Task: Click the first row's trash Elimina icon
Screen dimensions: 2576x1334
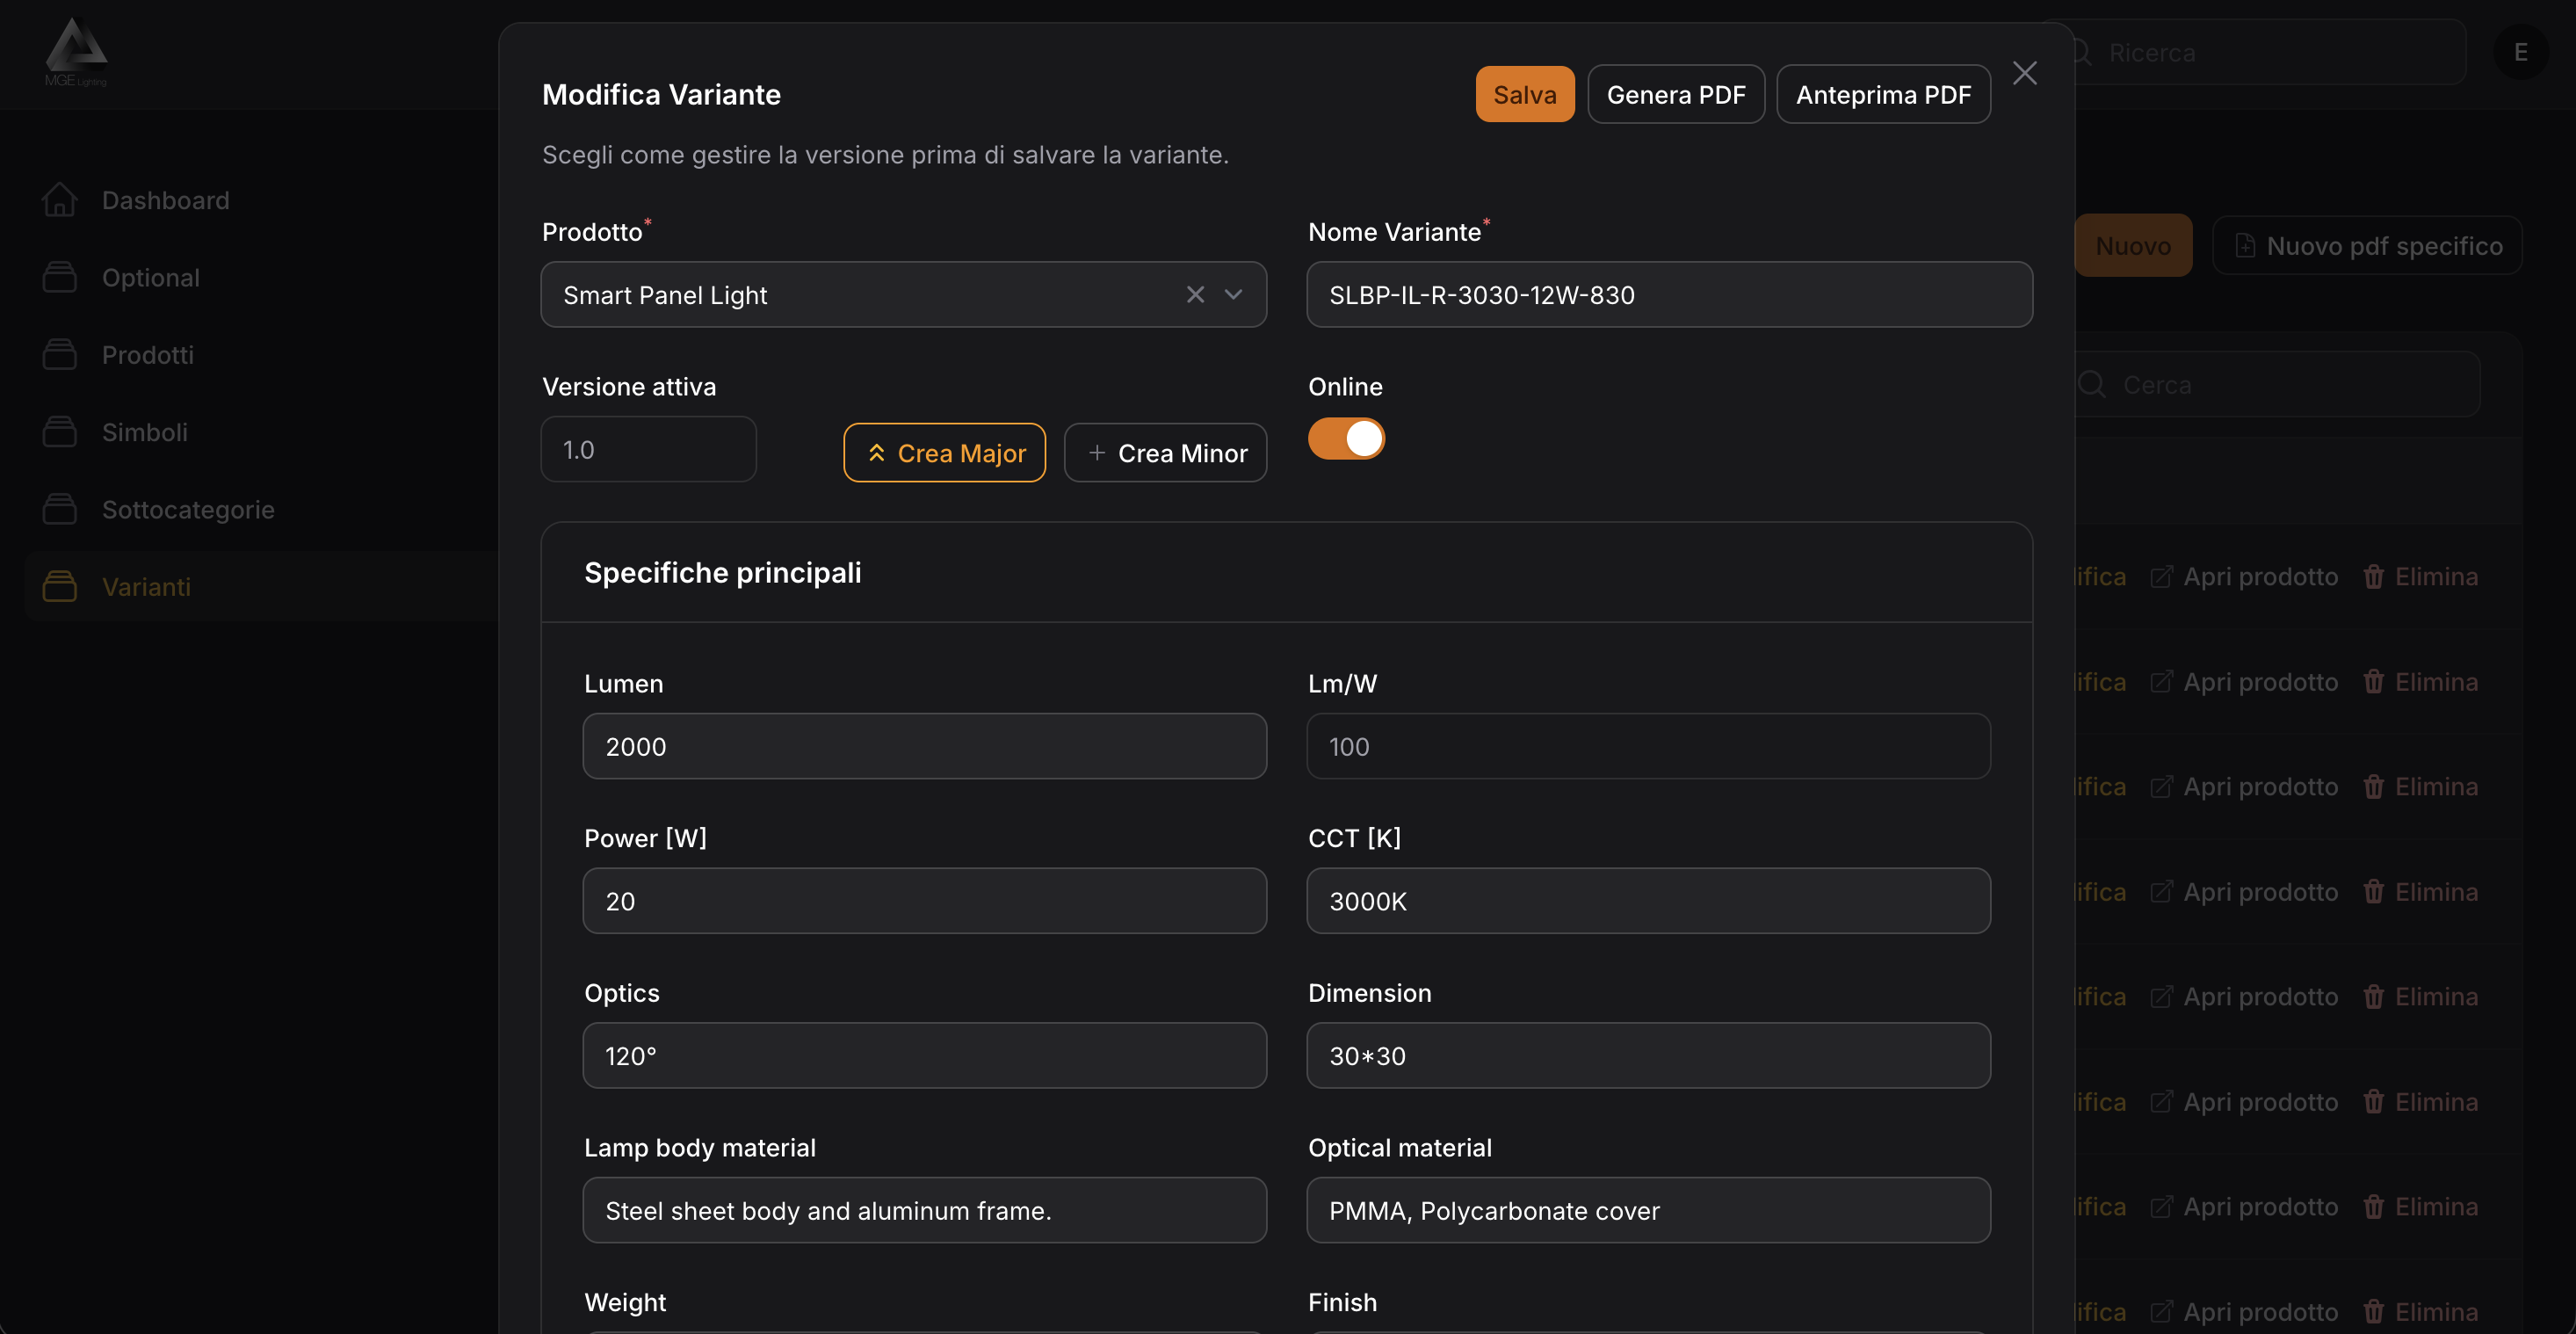Action: 2373,577
